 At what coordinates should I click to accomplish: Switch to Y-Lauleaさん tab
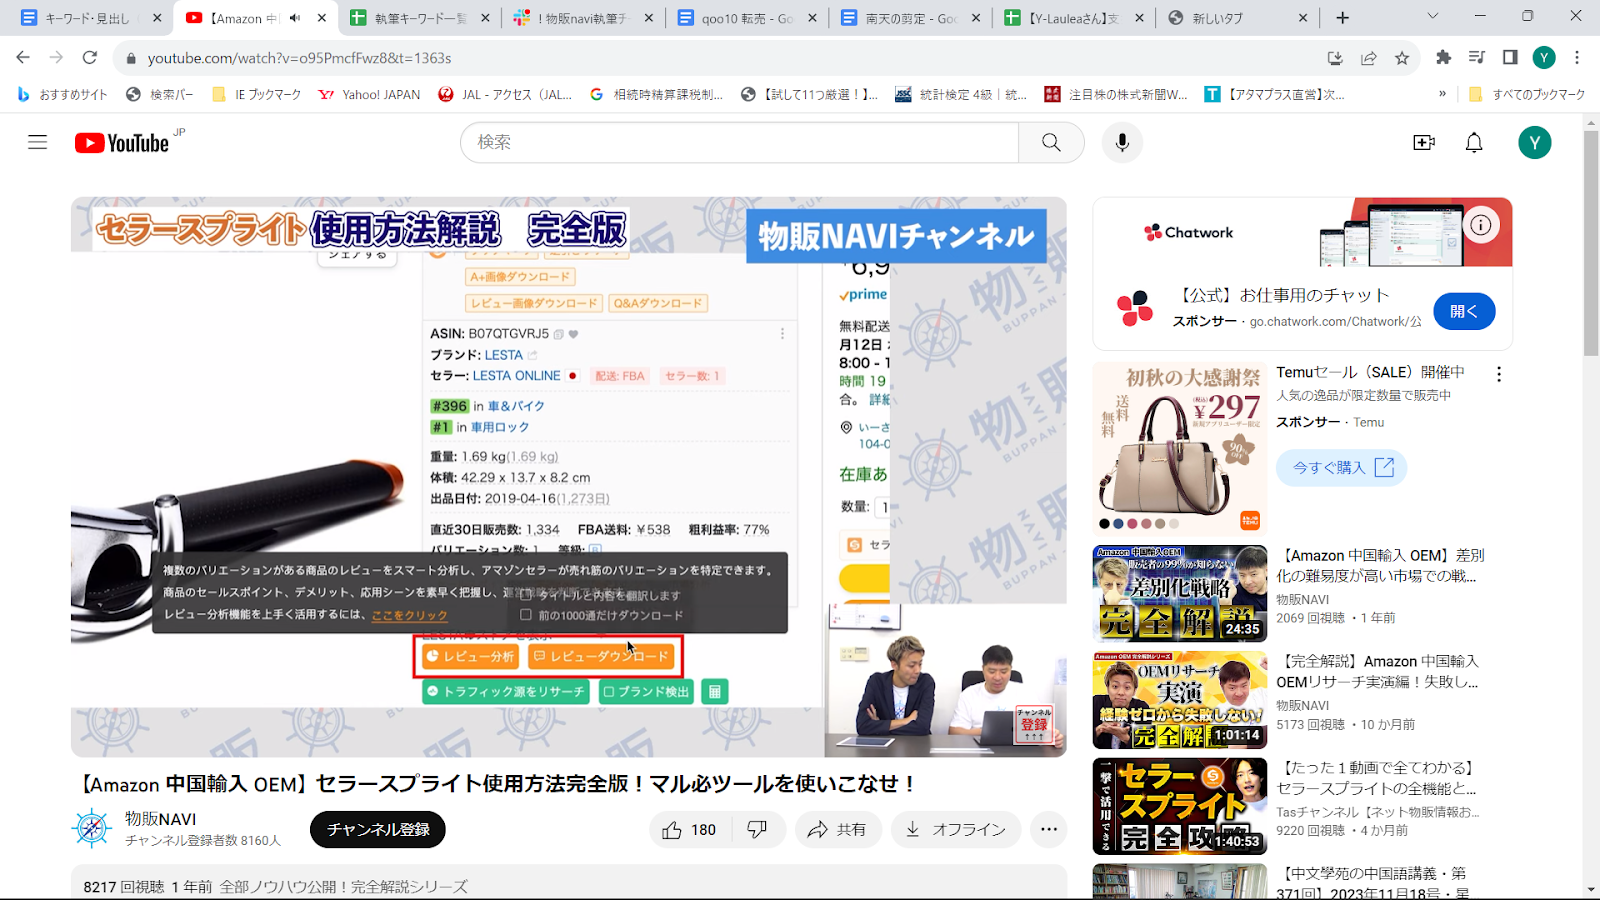(x=1075, y=18)
